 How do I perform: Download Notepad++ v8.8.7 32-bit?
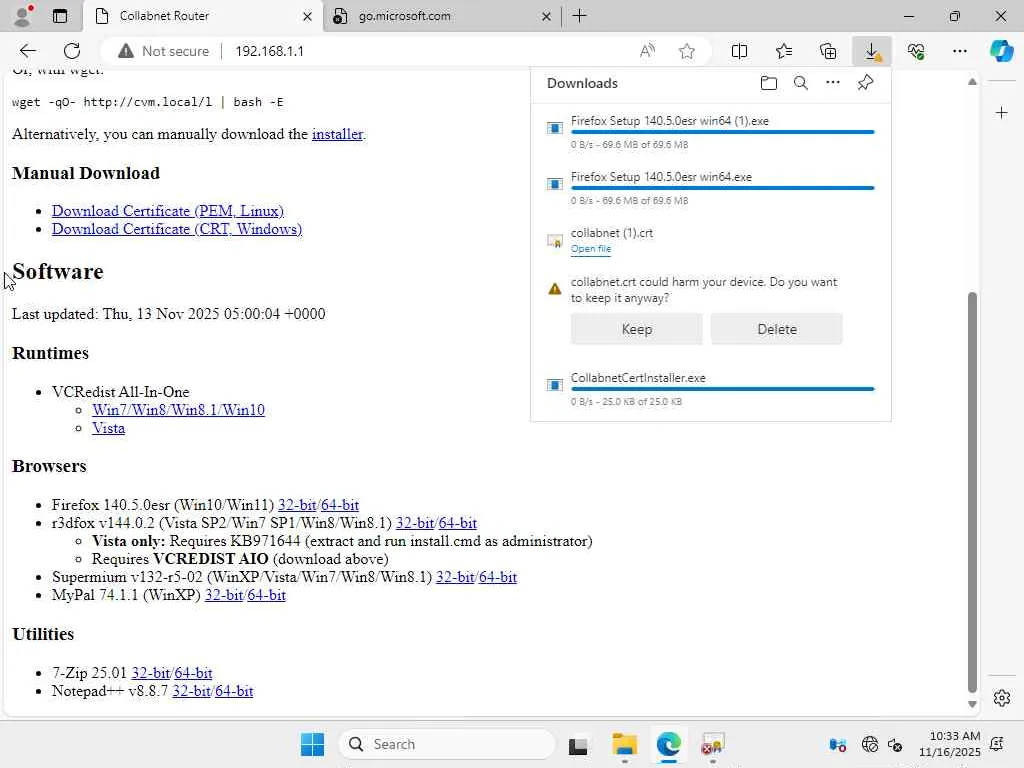191,691
